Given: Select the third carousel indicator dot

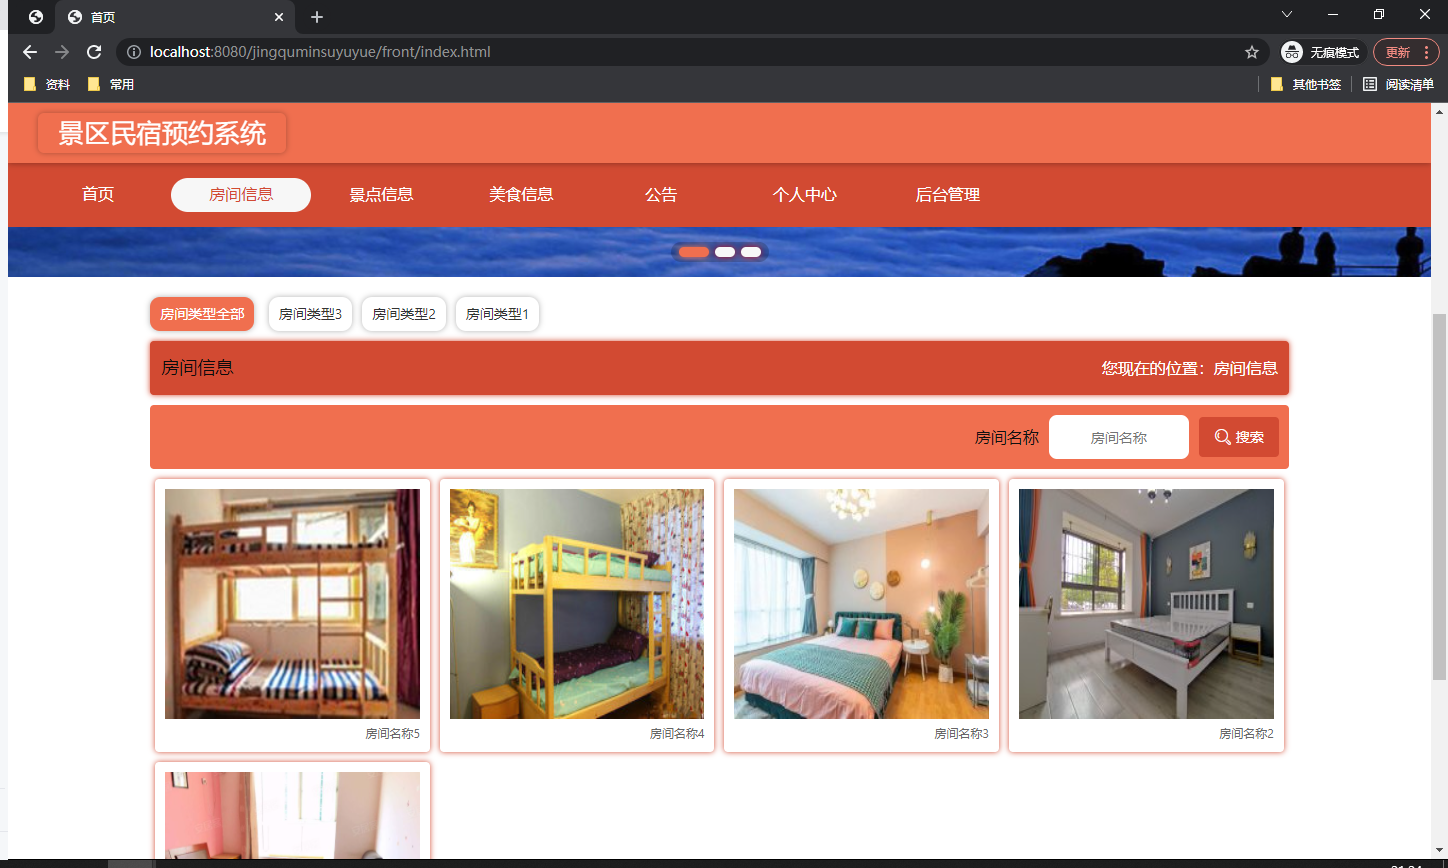Looking at the screenshot, I should 751,252.
